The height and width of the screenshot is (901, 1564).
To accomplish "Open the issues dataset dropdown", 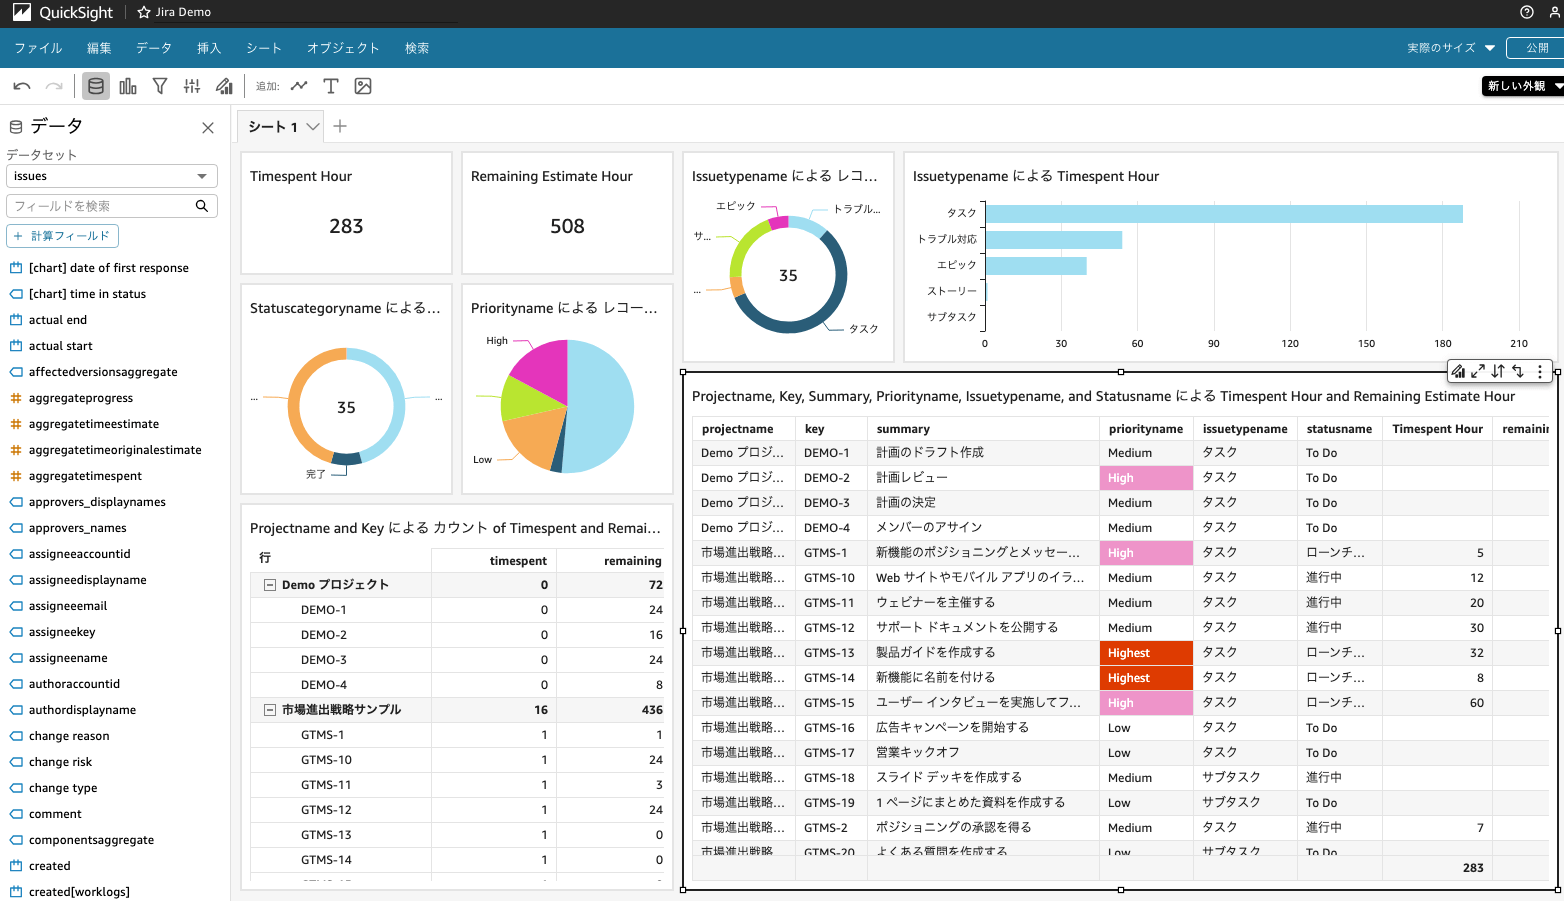I will [112, 176].
